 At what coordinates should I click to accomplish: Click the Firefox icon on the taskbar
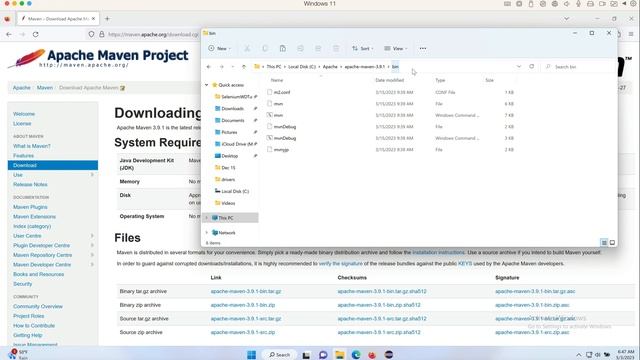(x=372, y=355)
